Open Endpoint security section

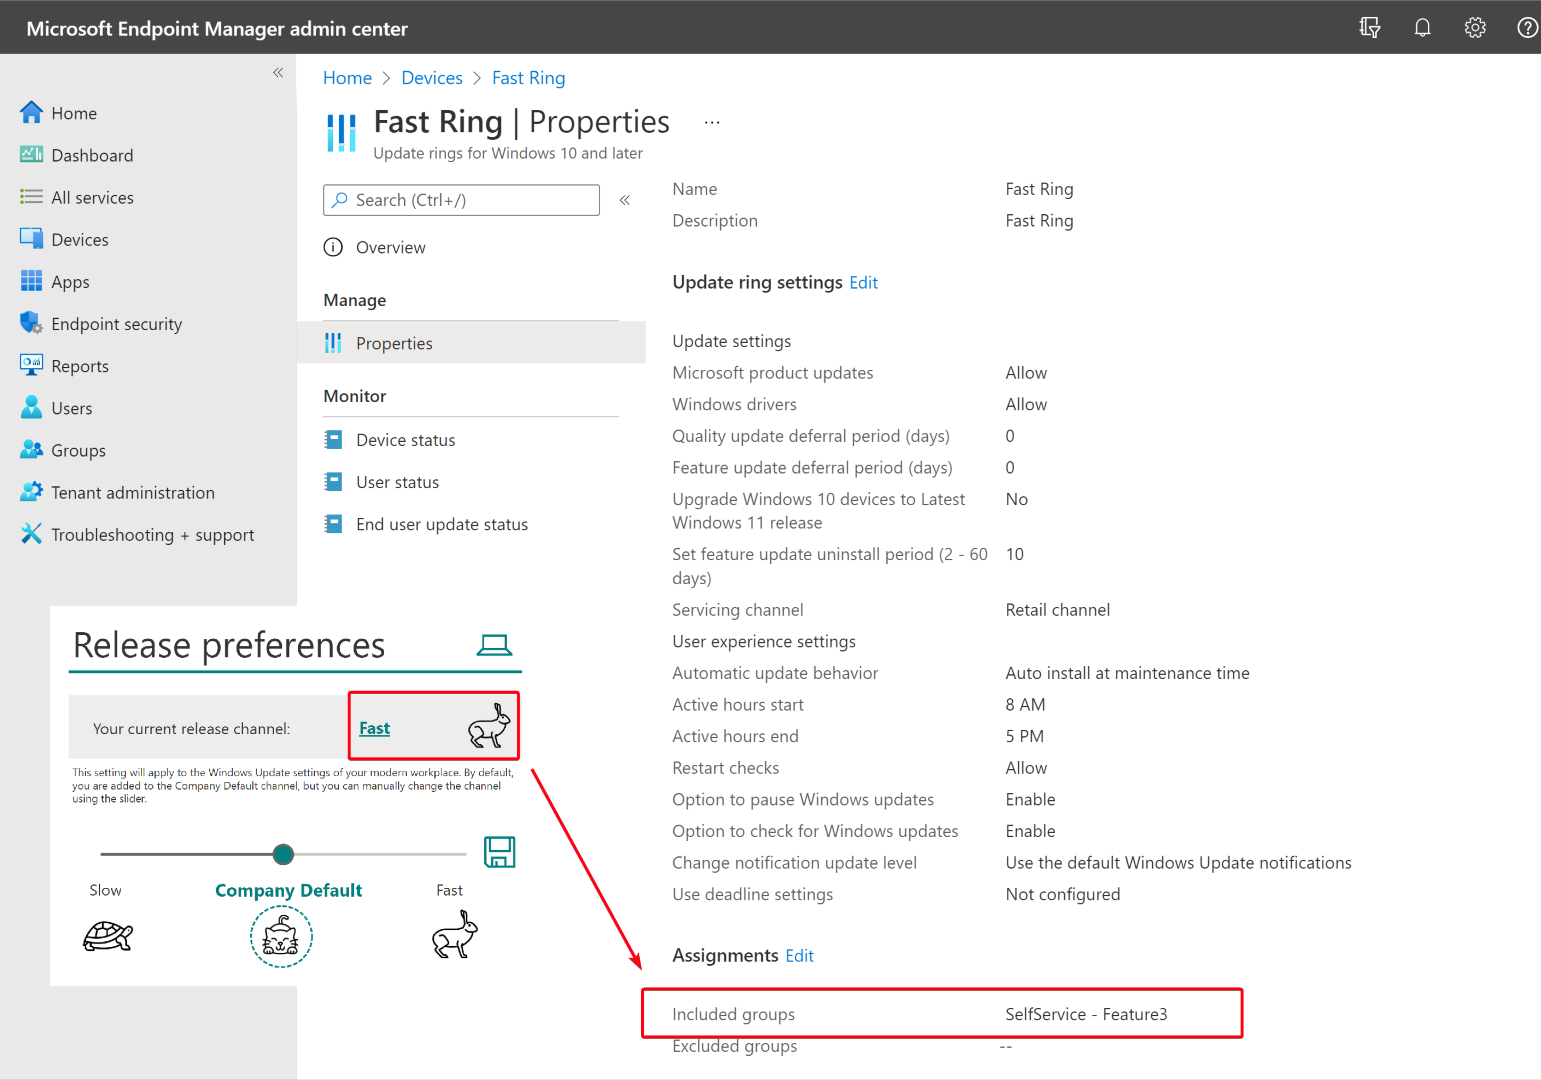(116, 324)
